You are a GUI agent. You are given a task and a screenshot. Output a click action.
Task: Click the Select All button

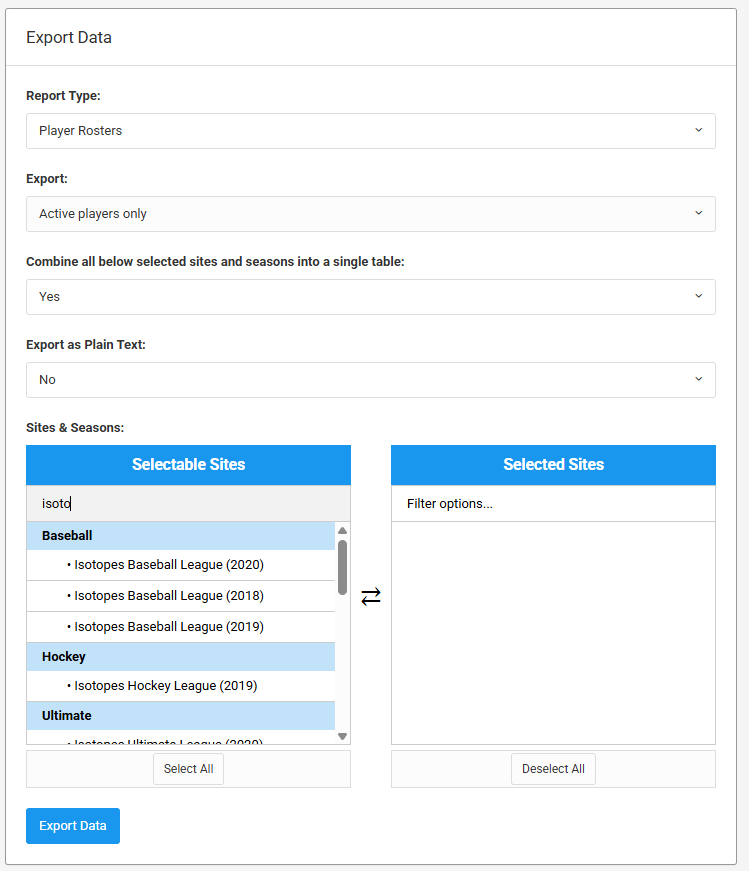188,769
